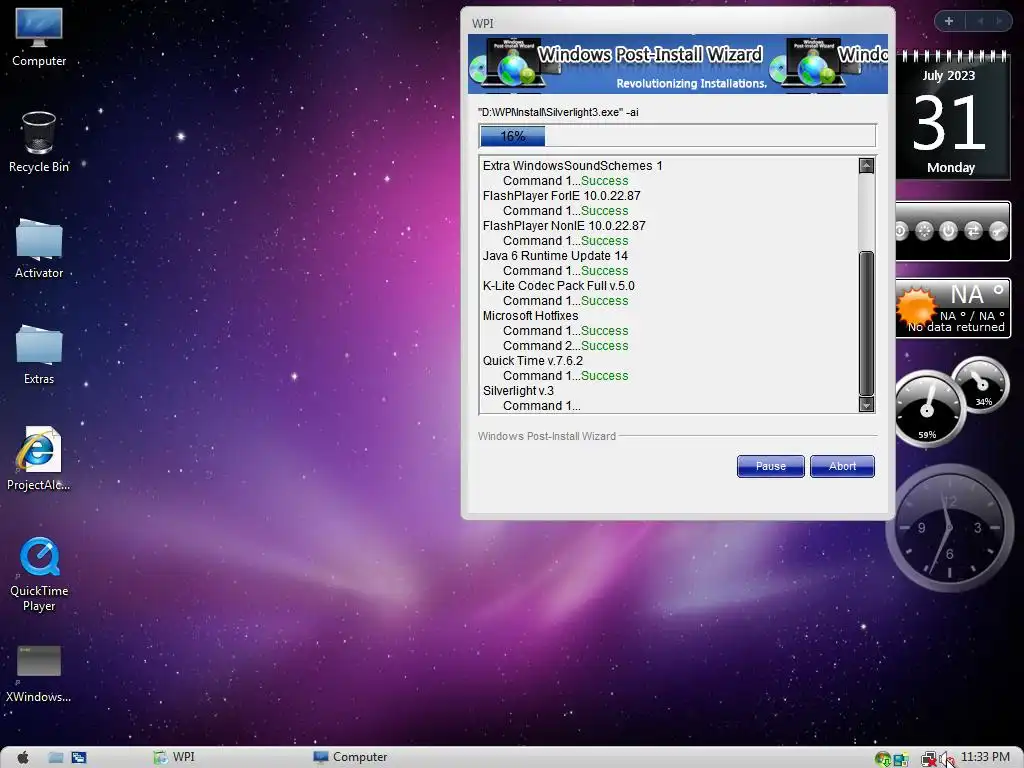Select the WPI taskbar button
Image resolution: width=1024 pixels, height=768 pixels.
[174, 757]
